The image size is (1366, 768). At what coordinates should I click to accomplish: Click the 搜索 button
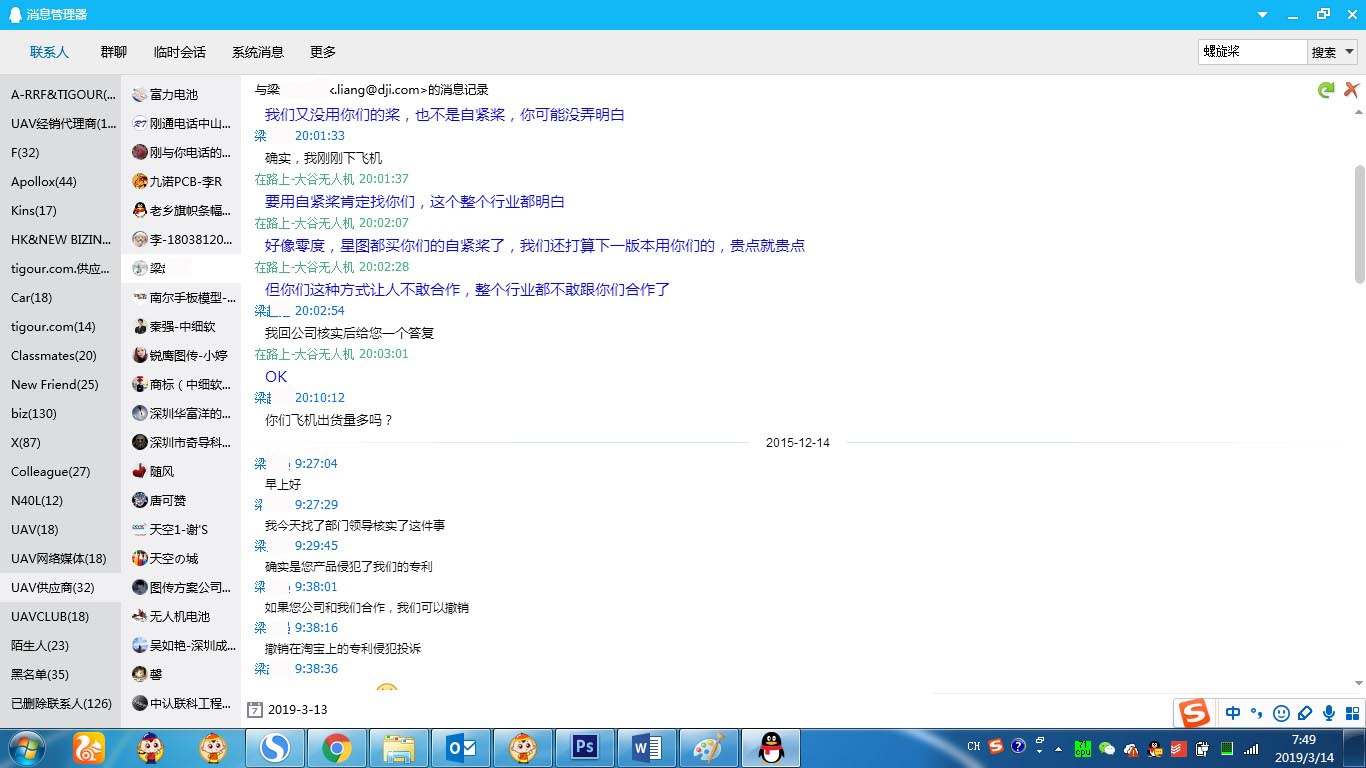point(1324,52)
